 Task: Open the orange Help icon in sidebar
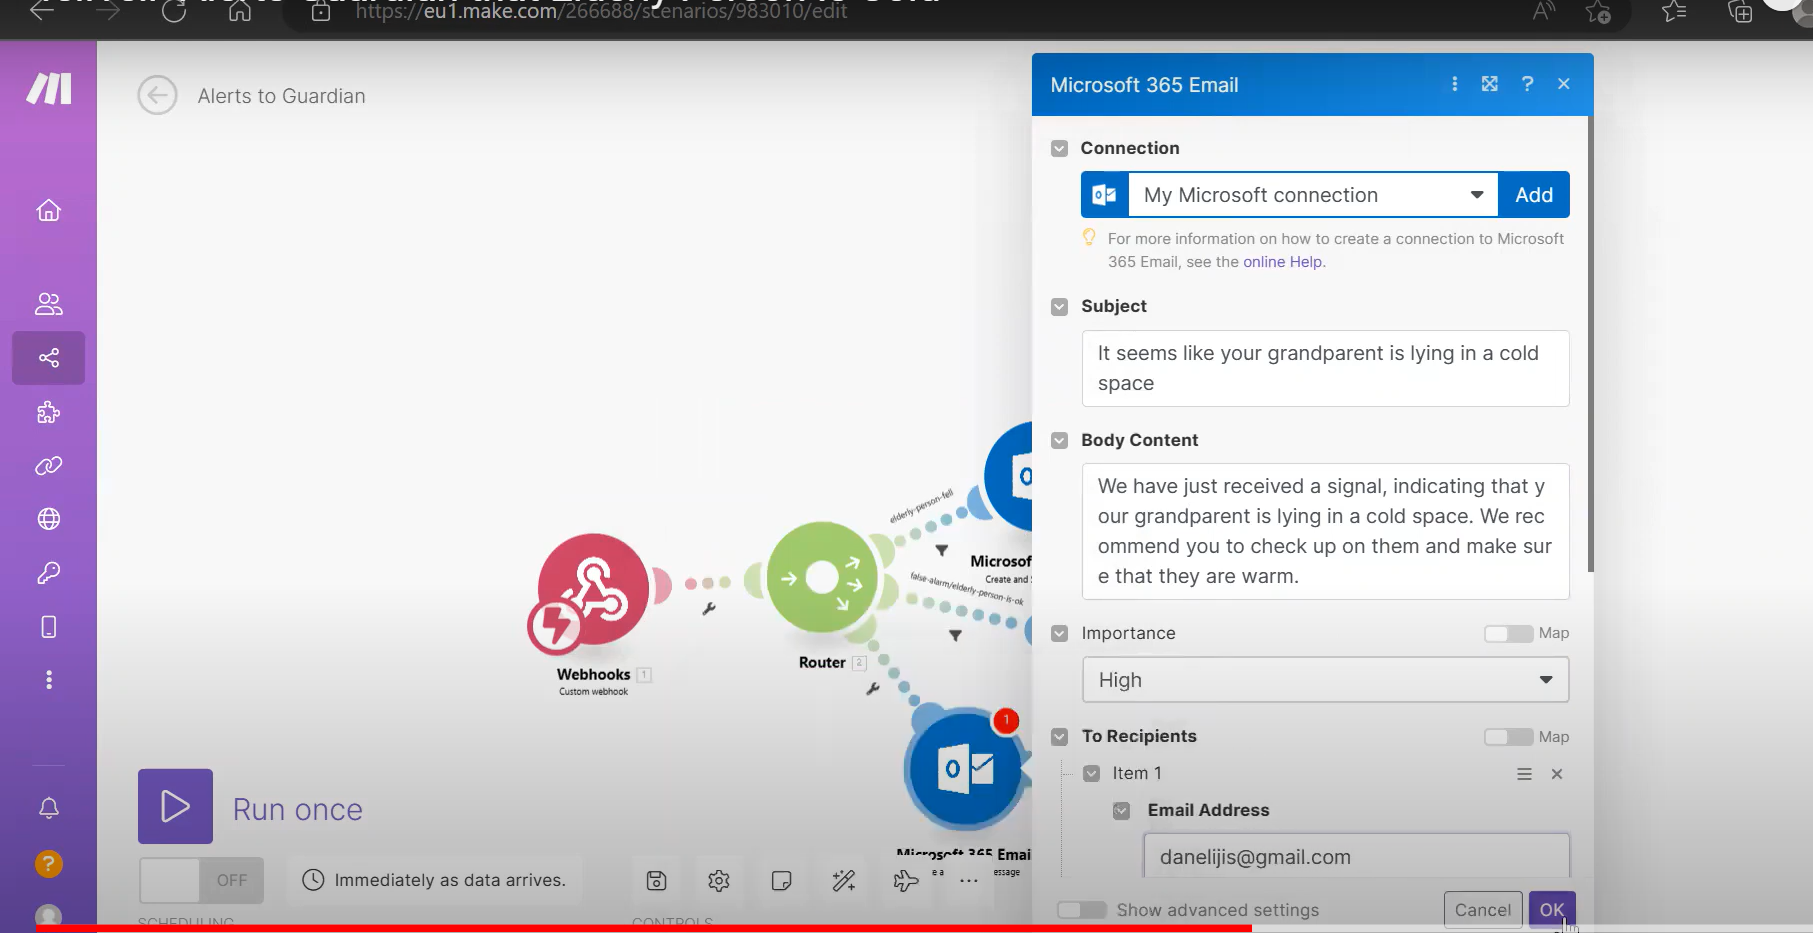[x=48, y=864]
